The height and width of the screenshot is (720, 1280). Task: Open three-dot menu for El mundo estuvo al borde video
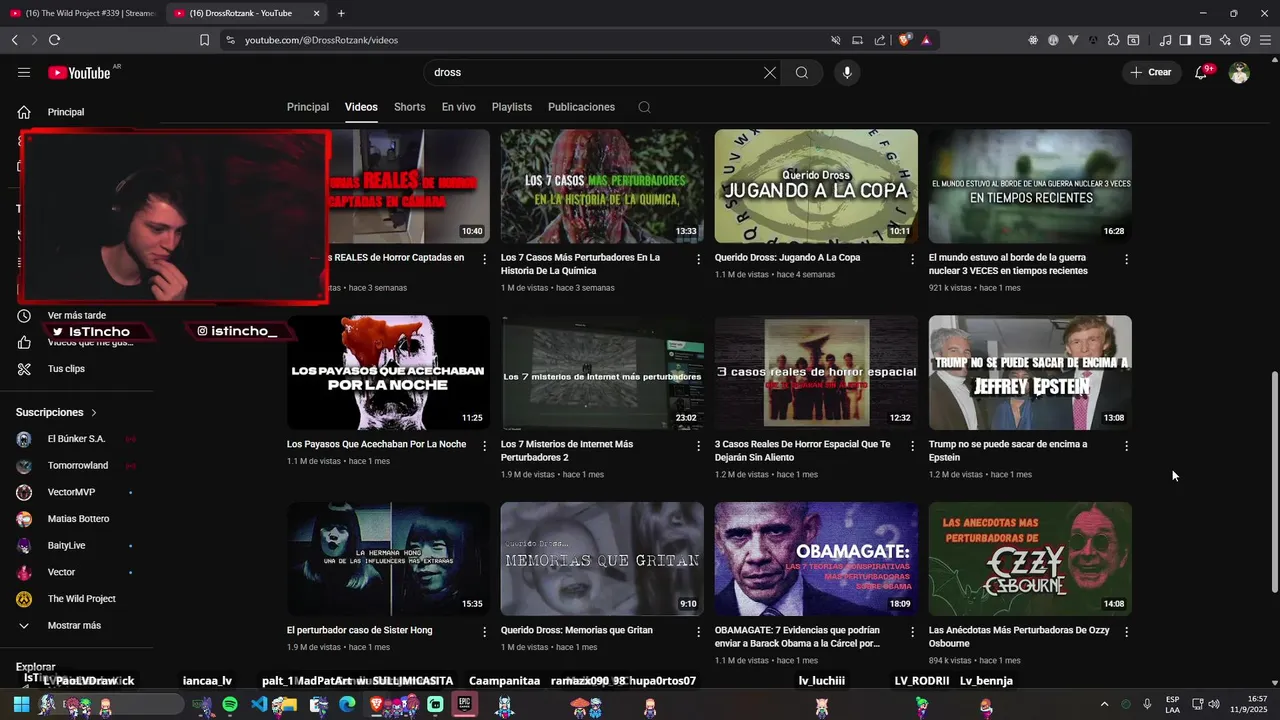(1126, 259)
